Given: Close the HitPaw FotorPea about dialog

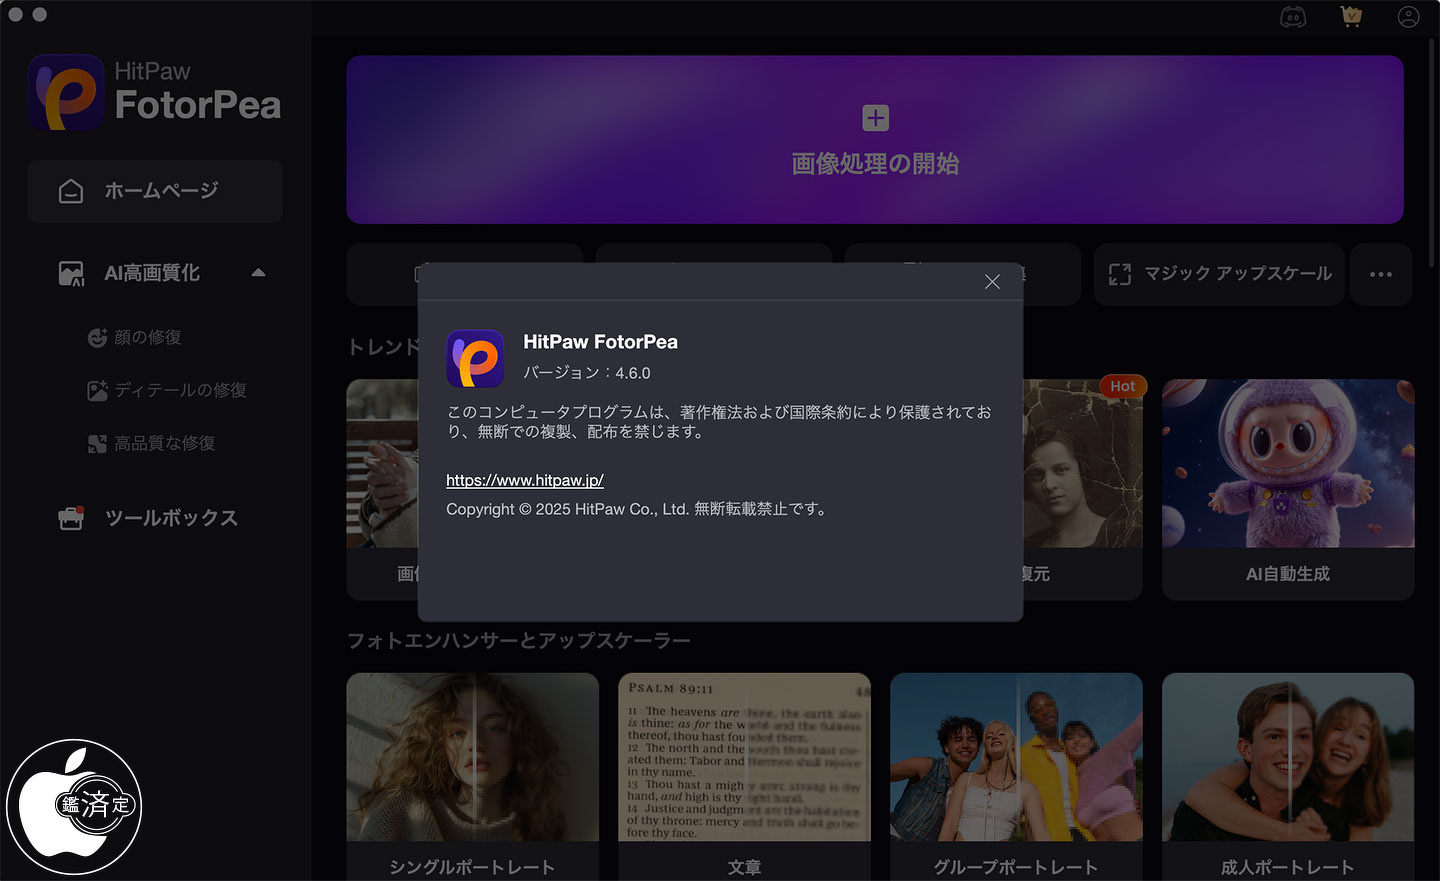Looking at the screenshot, I should coord(992,282).
